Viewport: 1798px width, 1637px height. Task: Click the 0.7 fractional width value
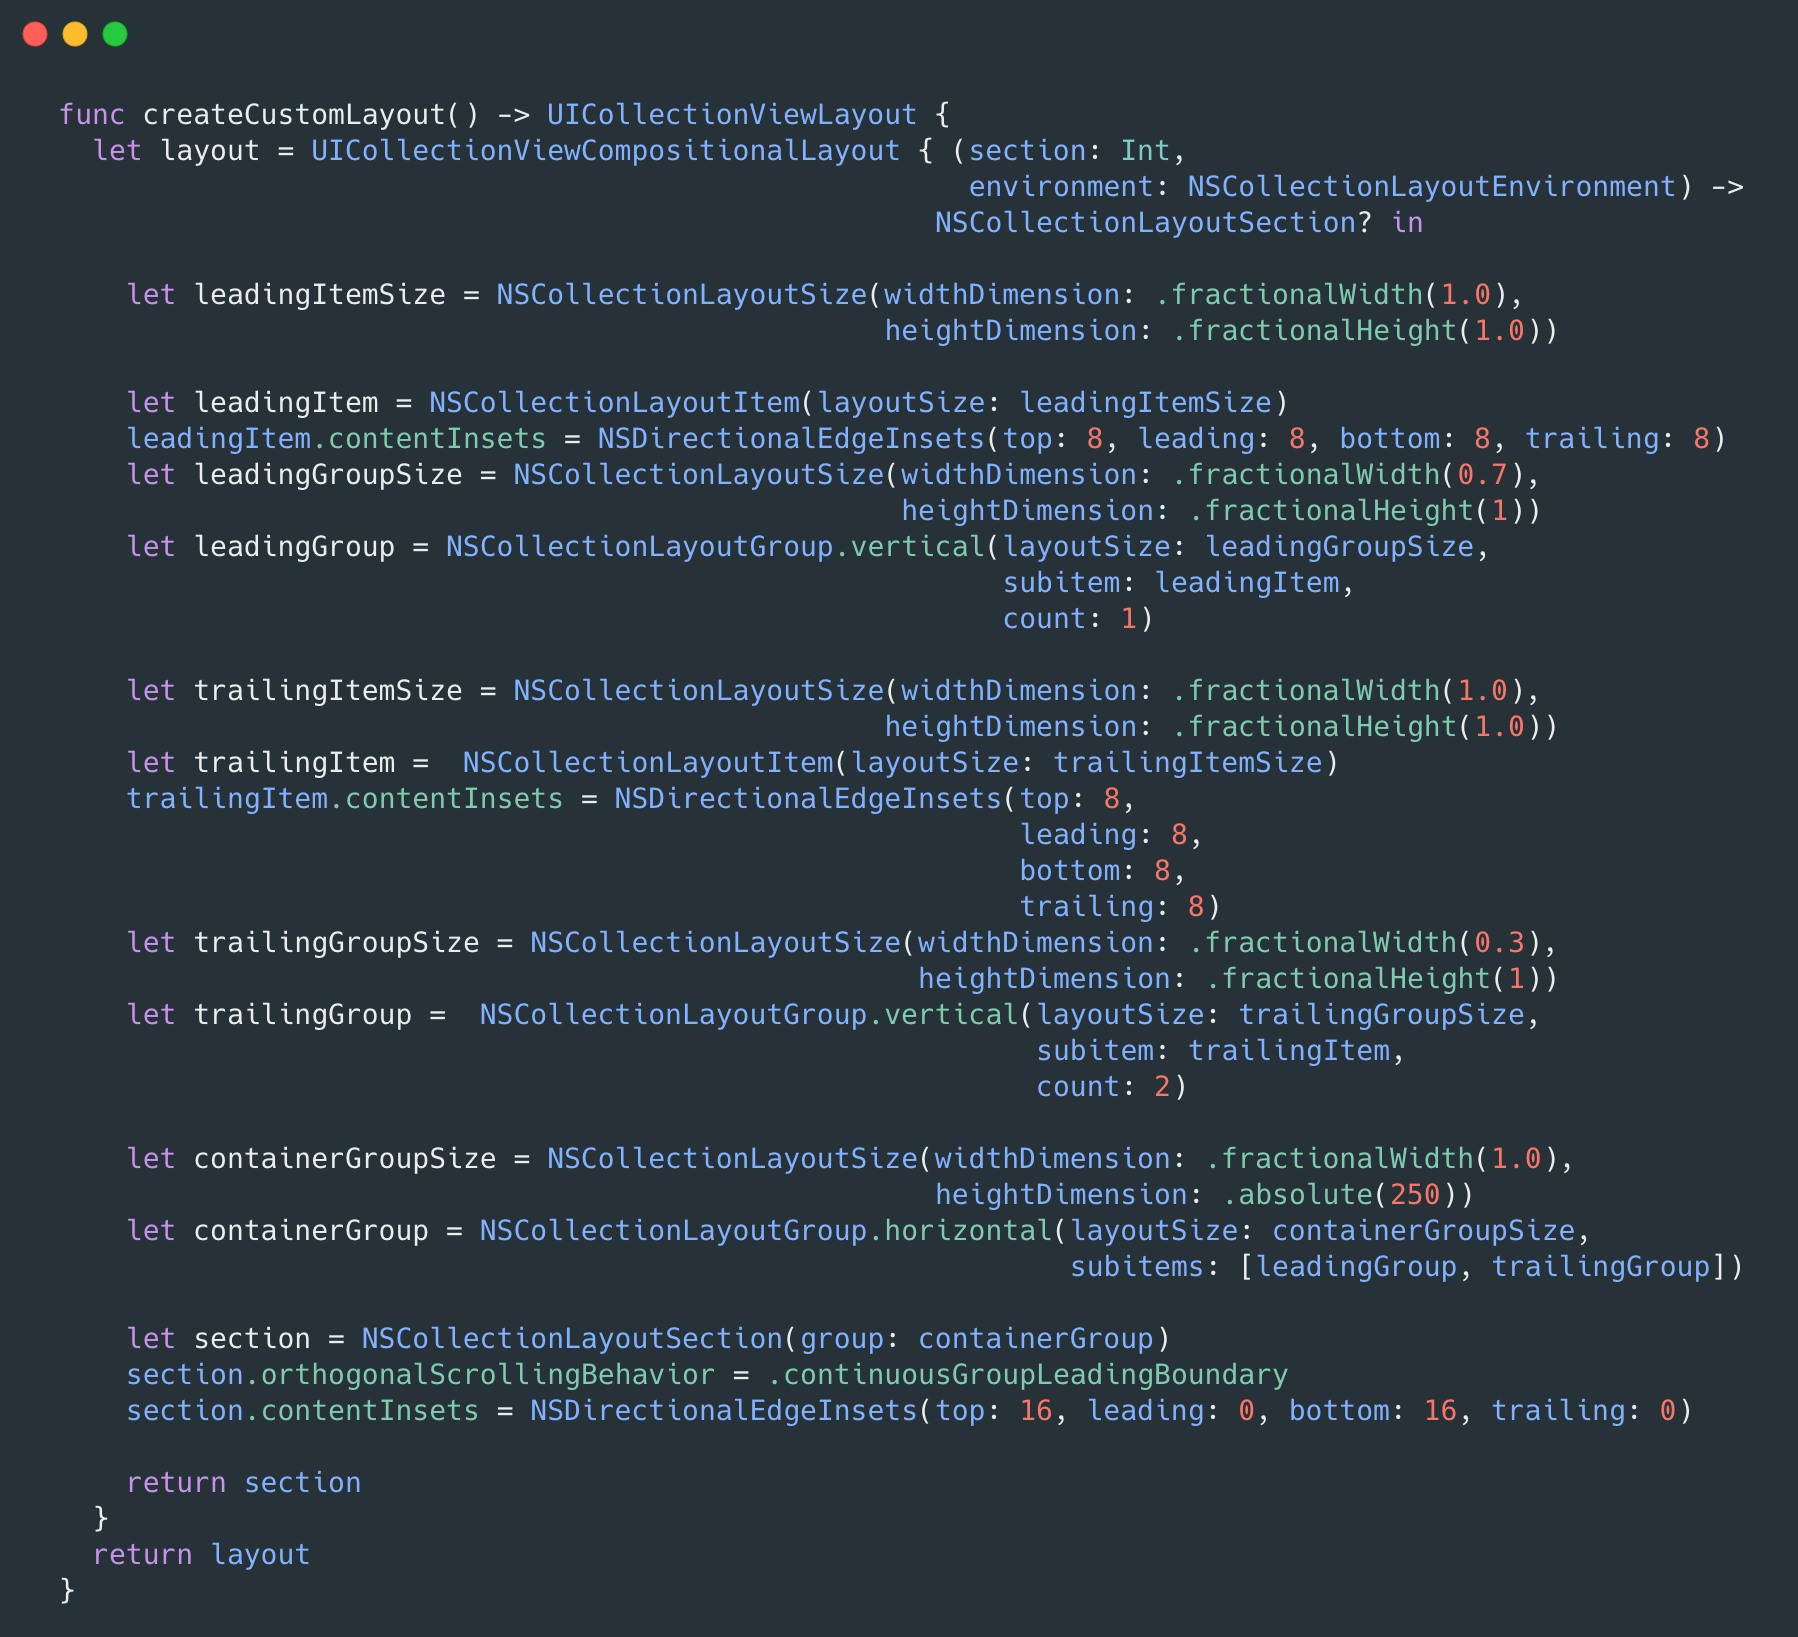(x=1482, y=475)
